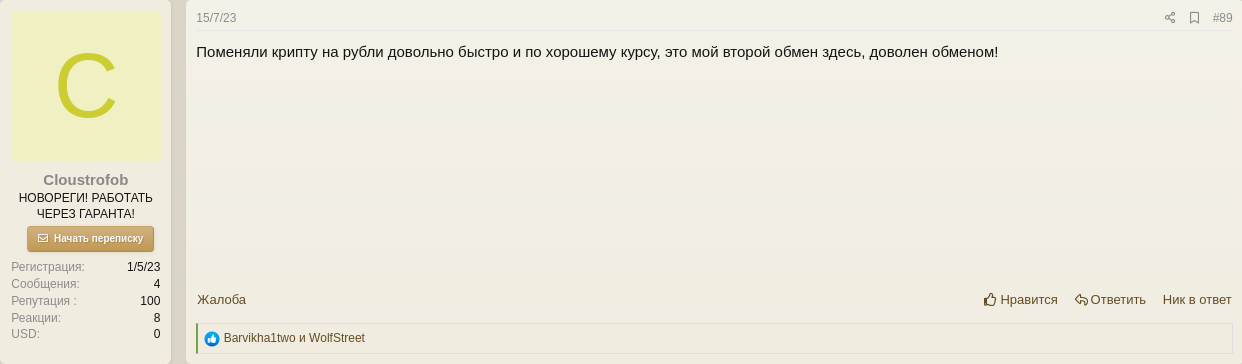Open the Cloustrofob avatar image

point(86,87)
